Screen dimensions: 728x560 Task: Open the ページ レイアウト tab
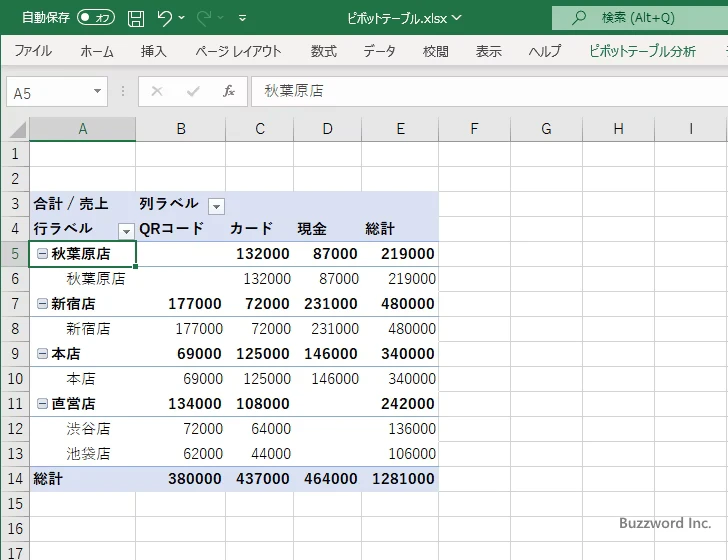point(238,51)
